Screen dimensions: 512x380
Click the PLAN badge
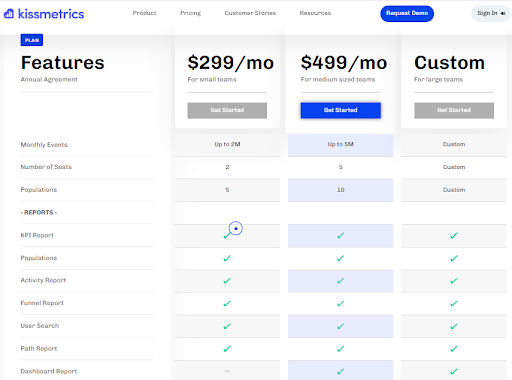(32, 40)
